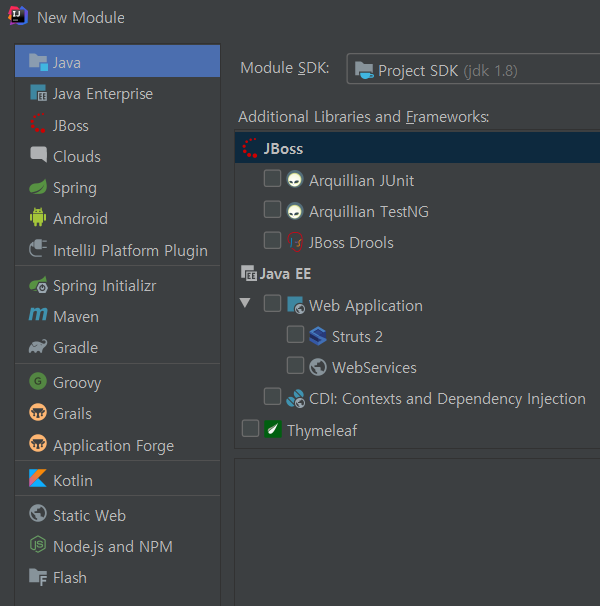Select Gradle module type
The height and width of the screenshot is (606, 600).
click(118, 347)
